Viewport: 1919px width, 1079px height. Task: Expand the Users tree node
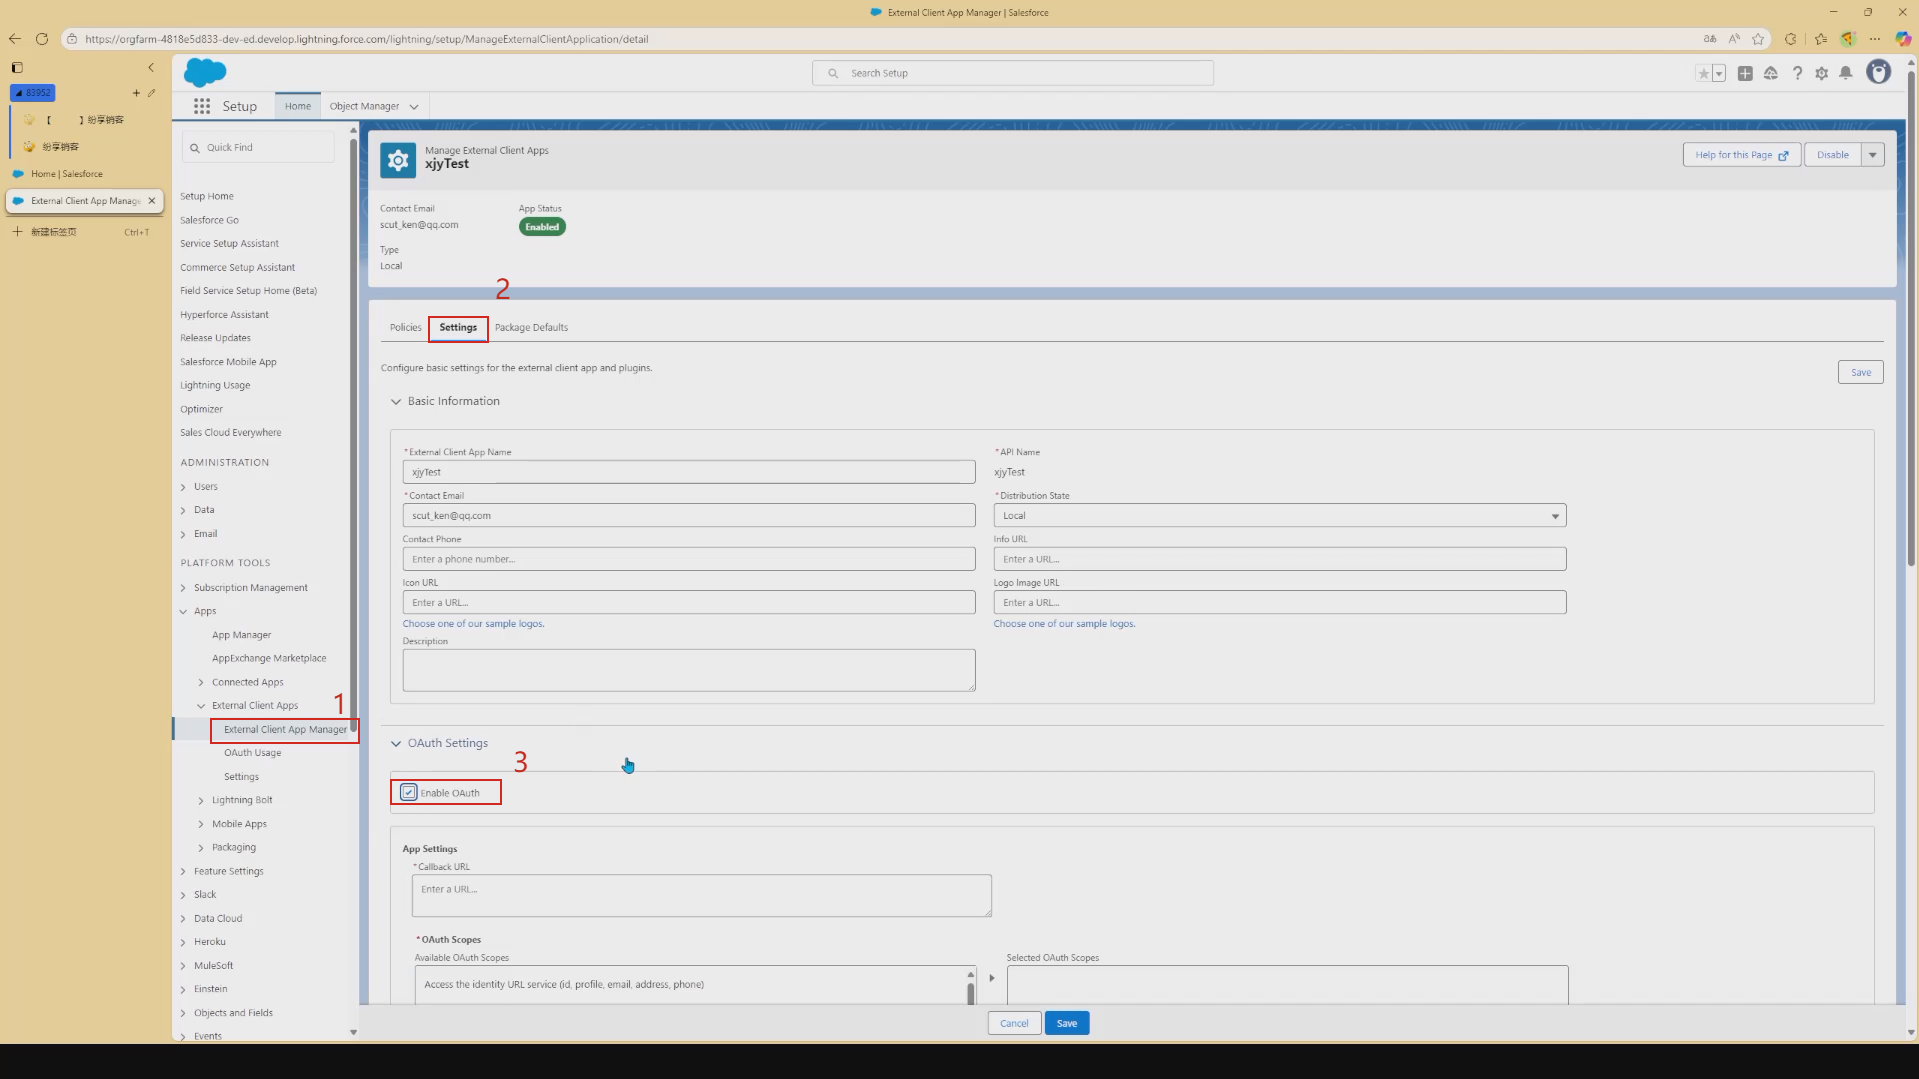[x=183, y=487]
